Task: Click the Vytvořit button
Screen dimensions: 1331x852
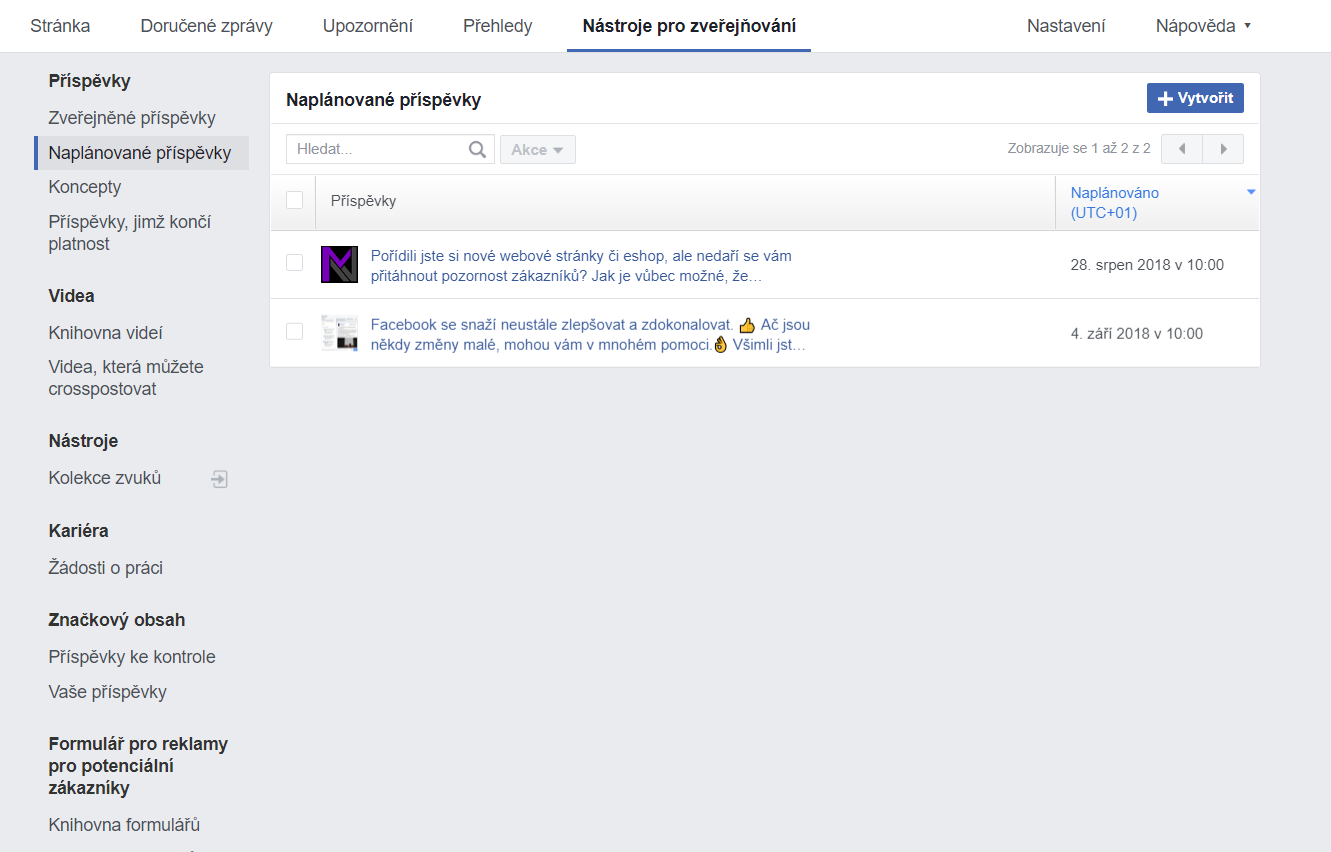Action: (x=1195, y=98)
